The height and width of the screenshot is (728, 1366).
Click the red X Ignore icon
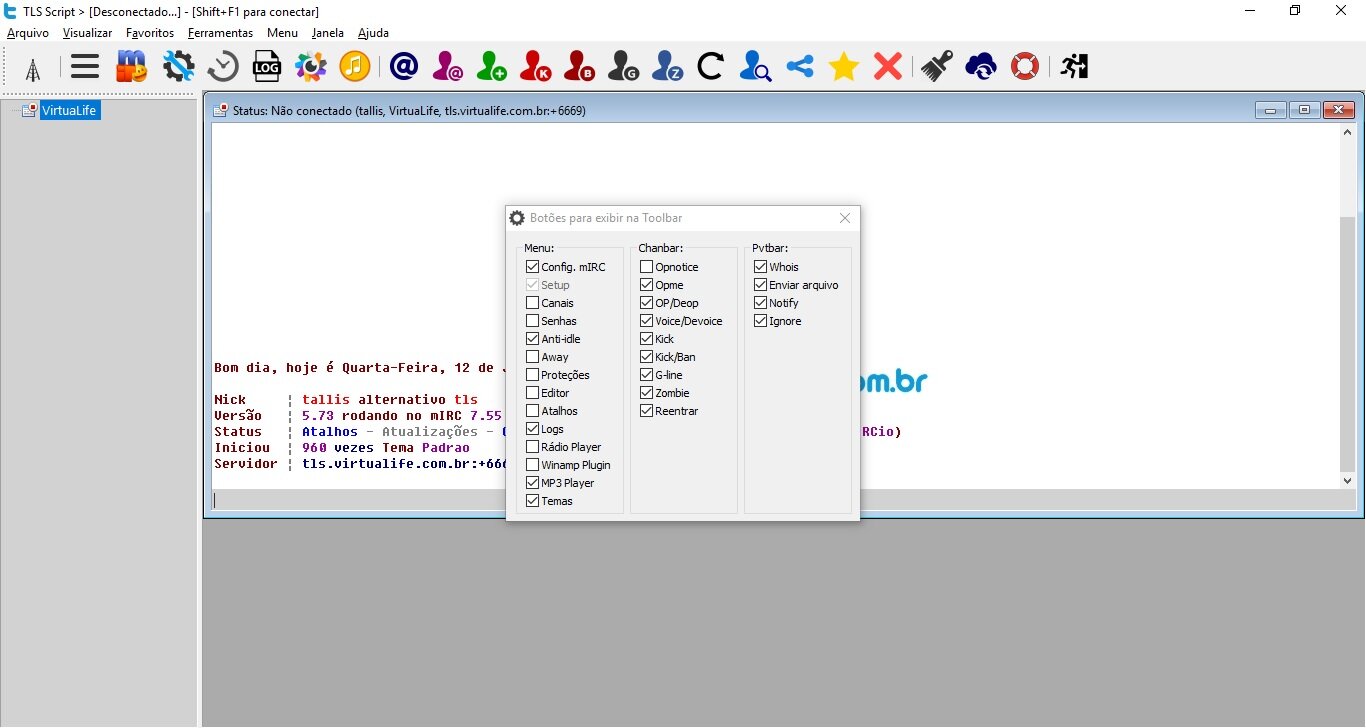click(887, 67)
